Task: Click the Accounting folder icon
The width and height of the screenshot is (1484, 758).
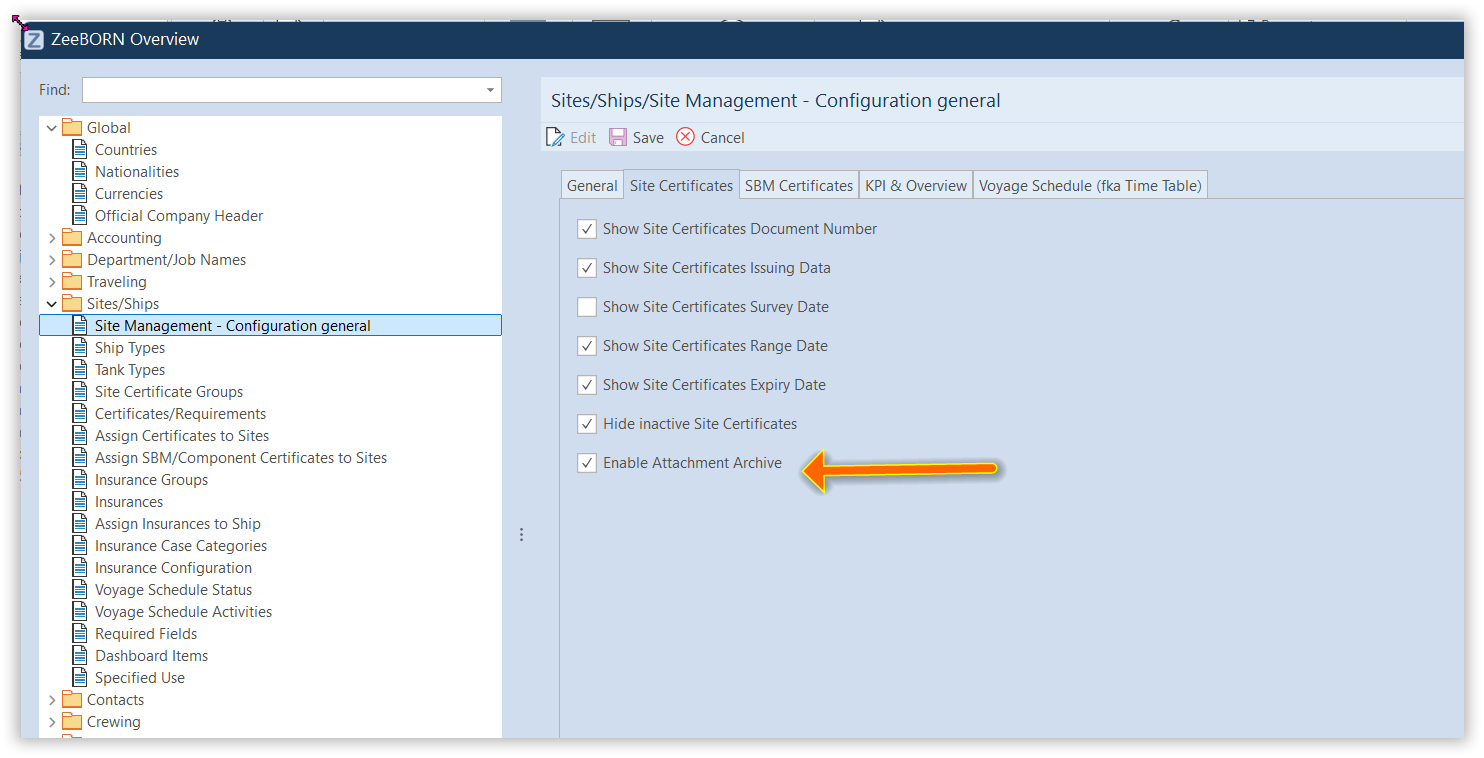Action: (x=71, y=238)
